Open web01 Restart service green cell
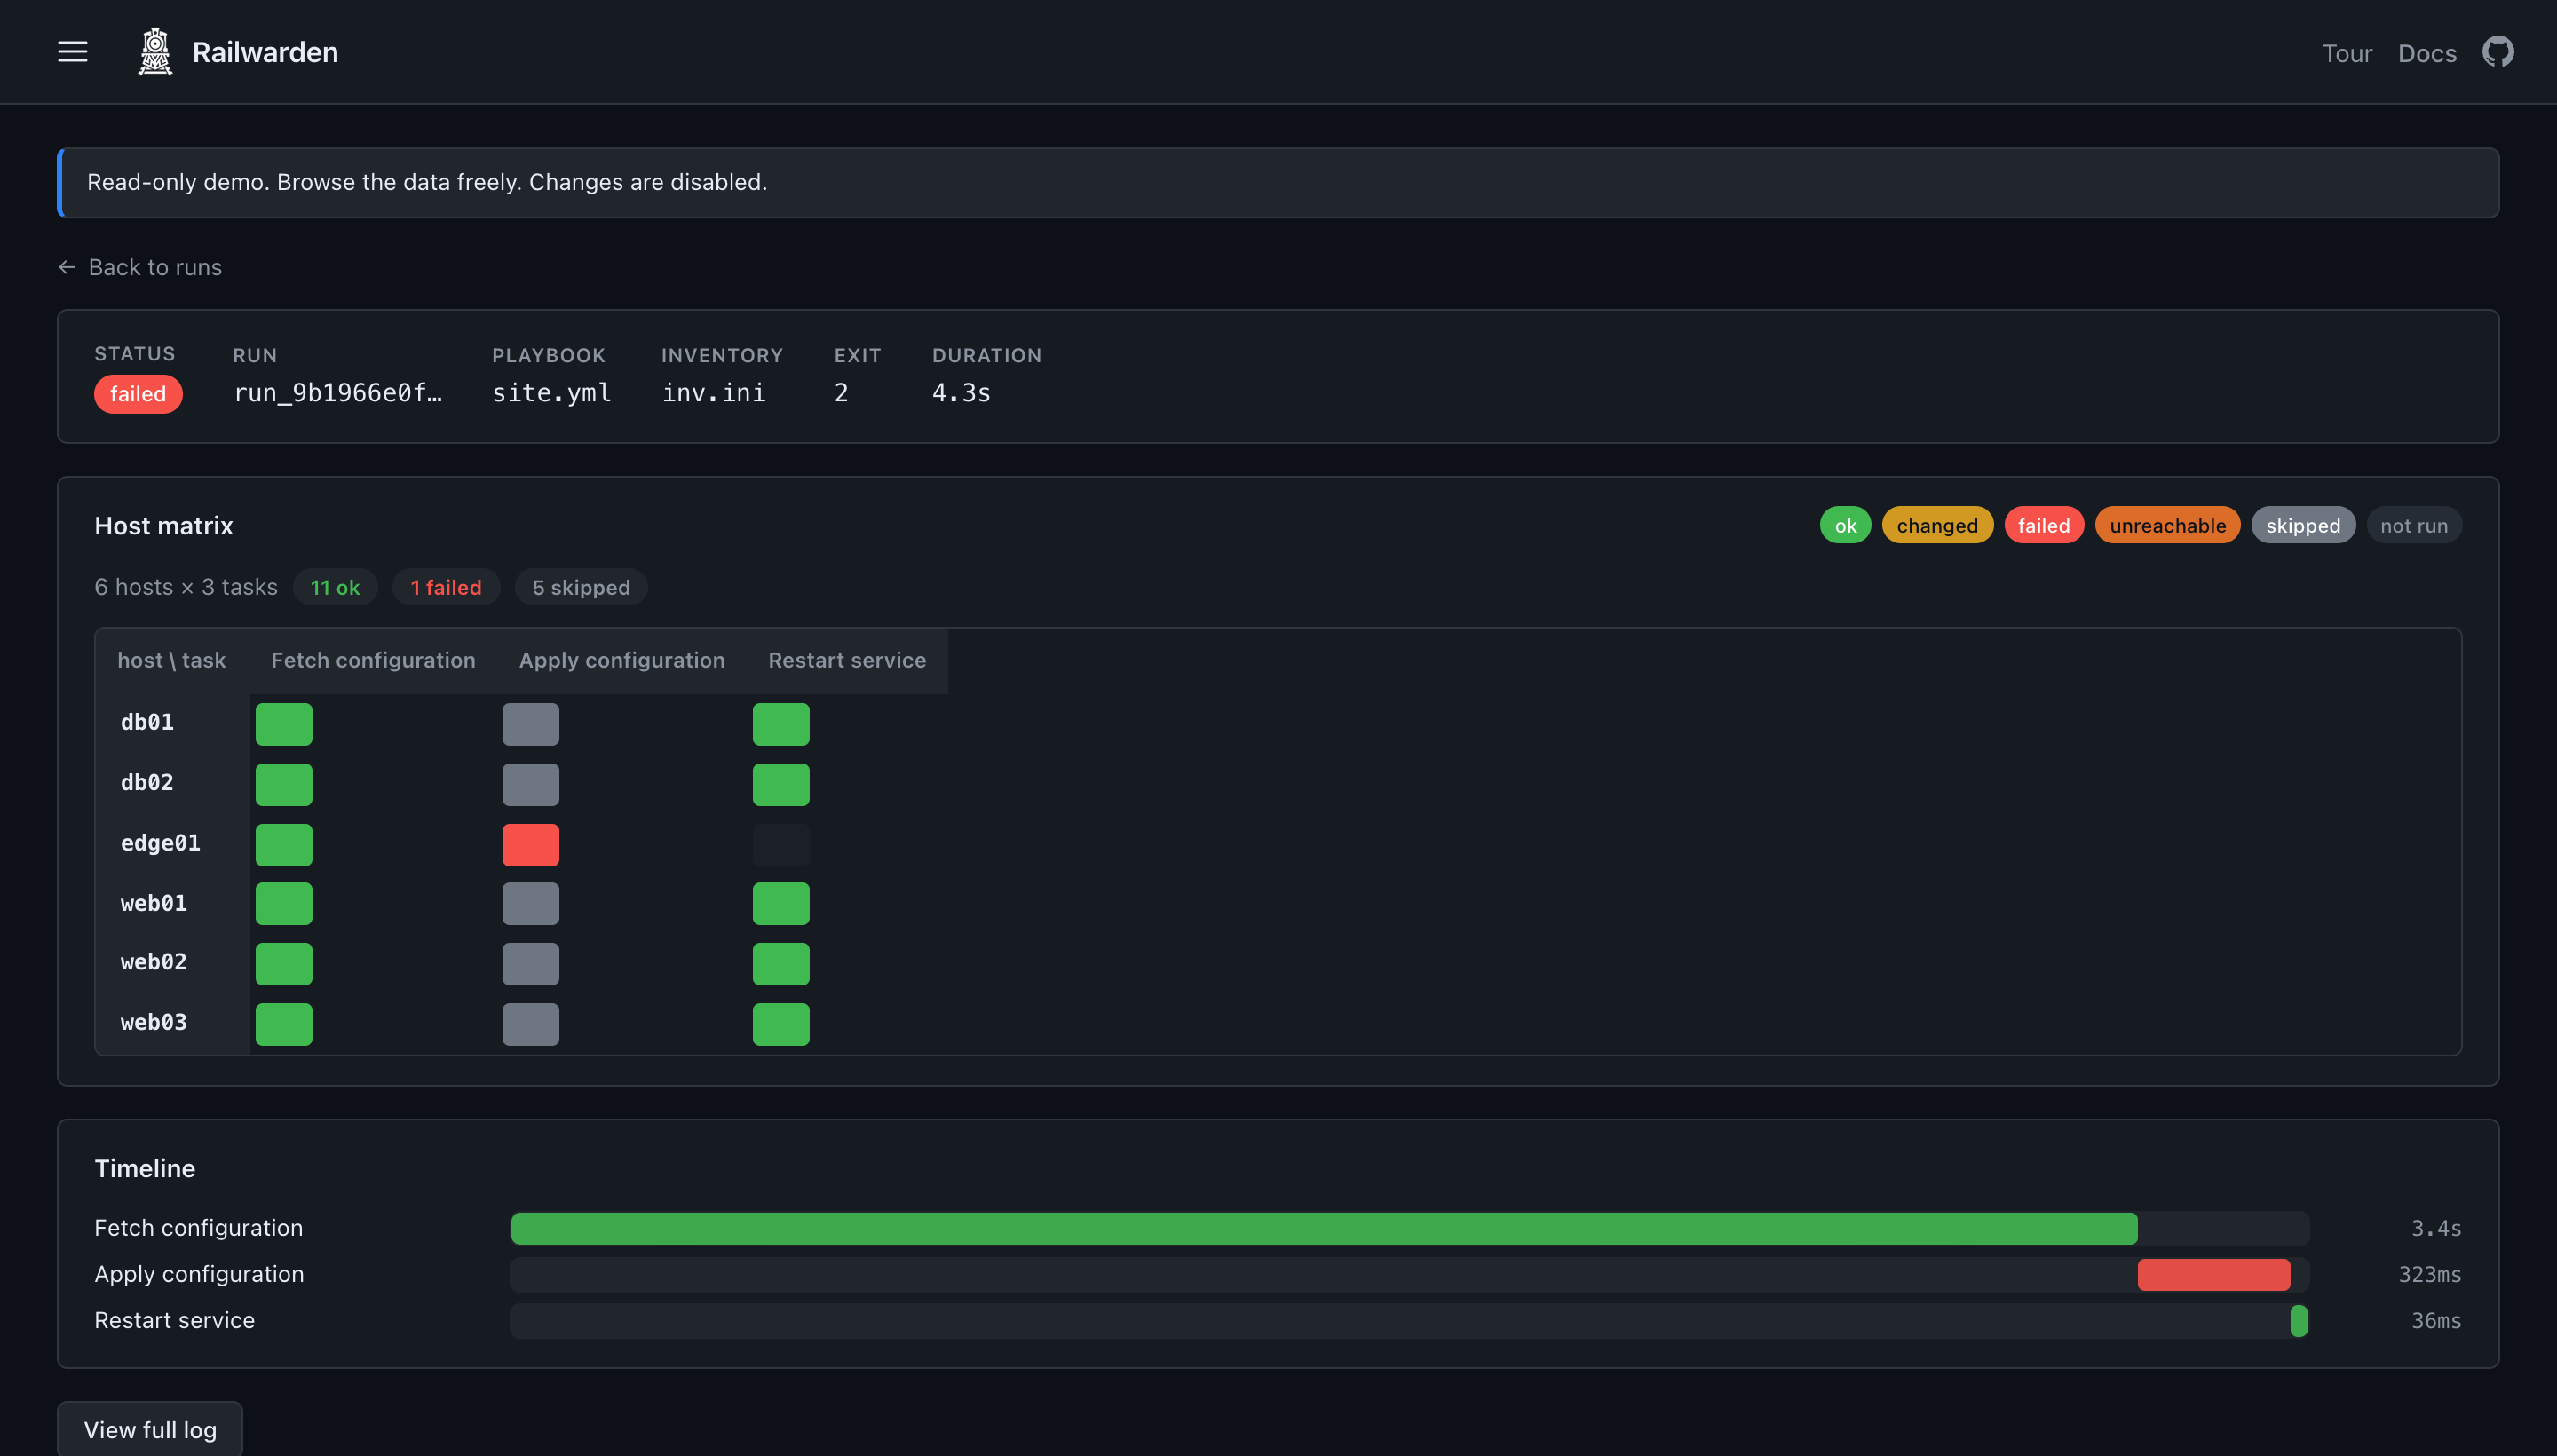Viewport: 2557px width, 1456px height. pos(781,904)
